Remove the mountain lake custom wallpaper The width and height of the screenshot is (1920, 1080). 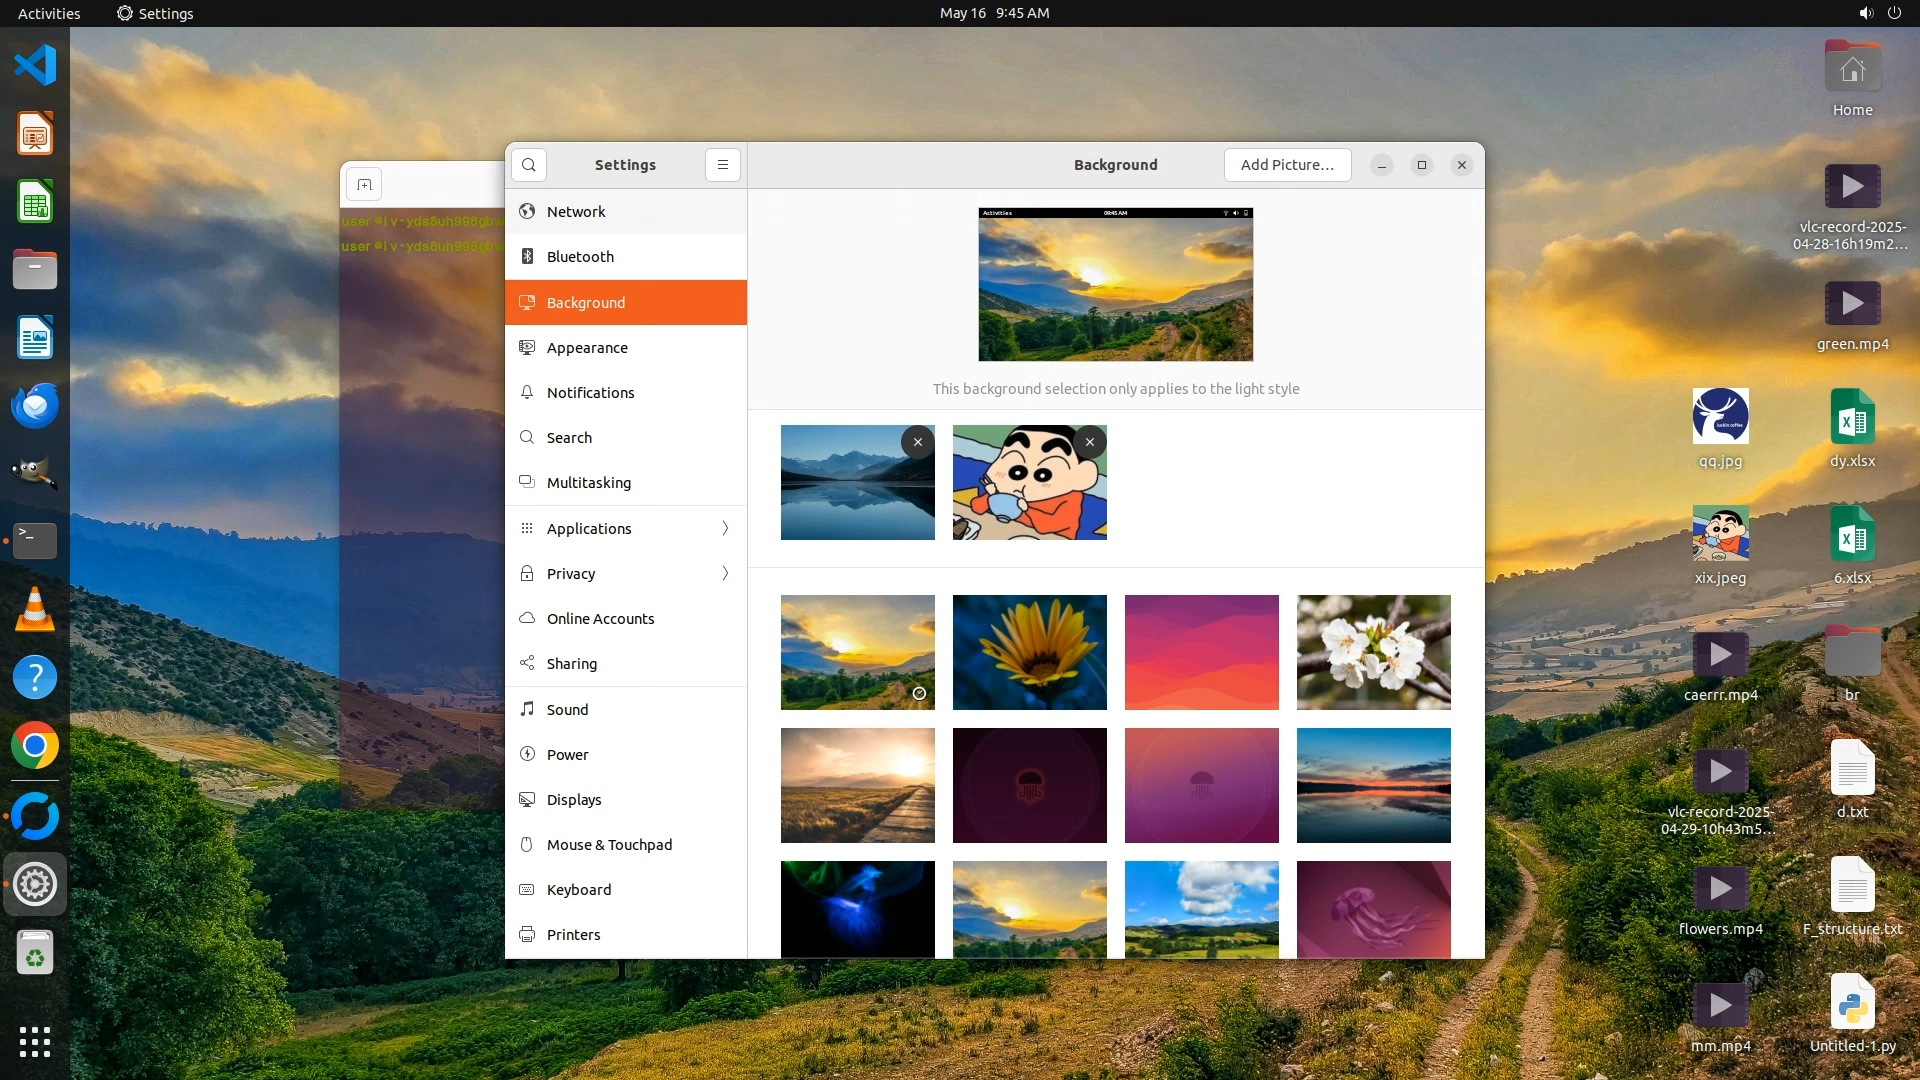[917, 442]
